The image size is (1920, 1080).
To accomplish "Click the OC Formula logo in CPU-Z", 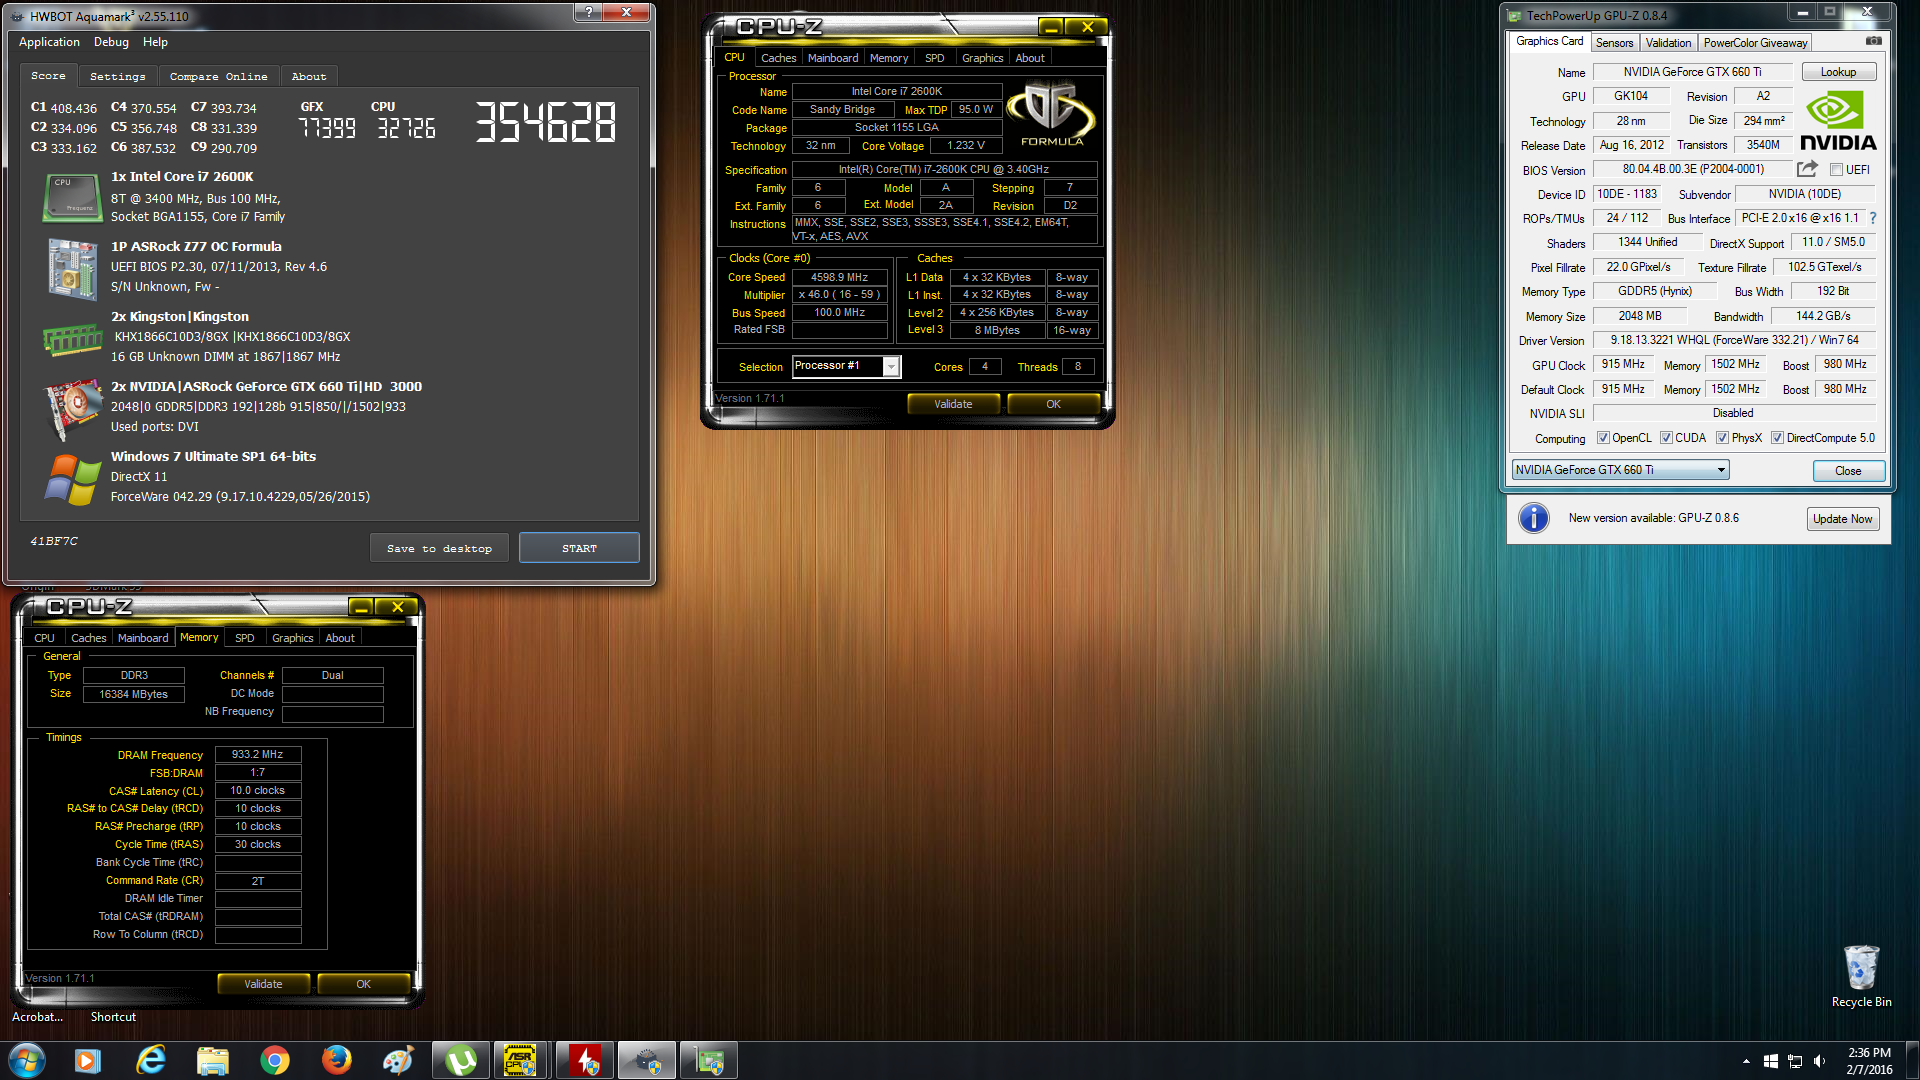I will pyautogui.click(x=1050, y=114).
